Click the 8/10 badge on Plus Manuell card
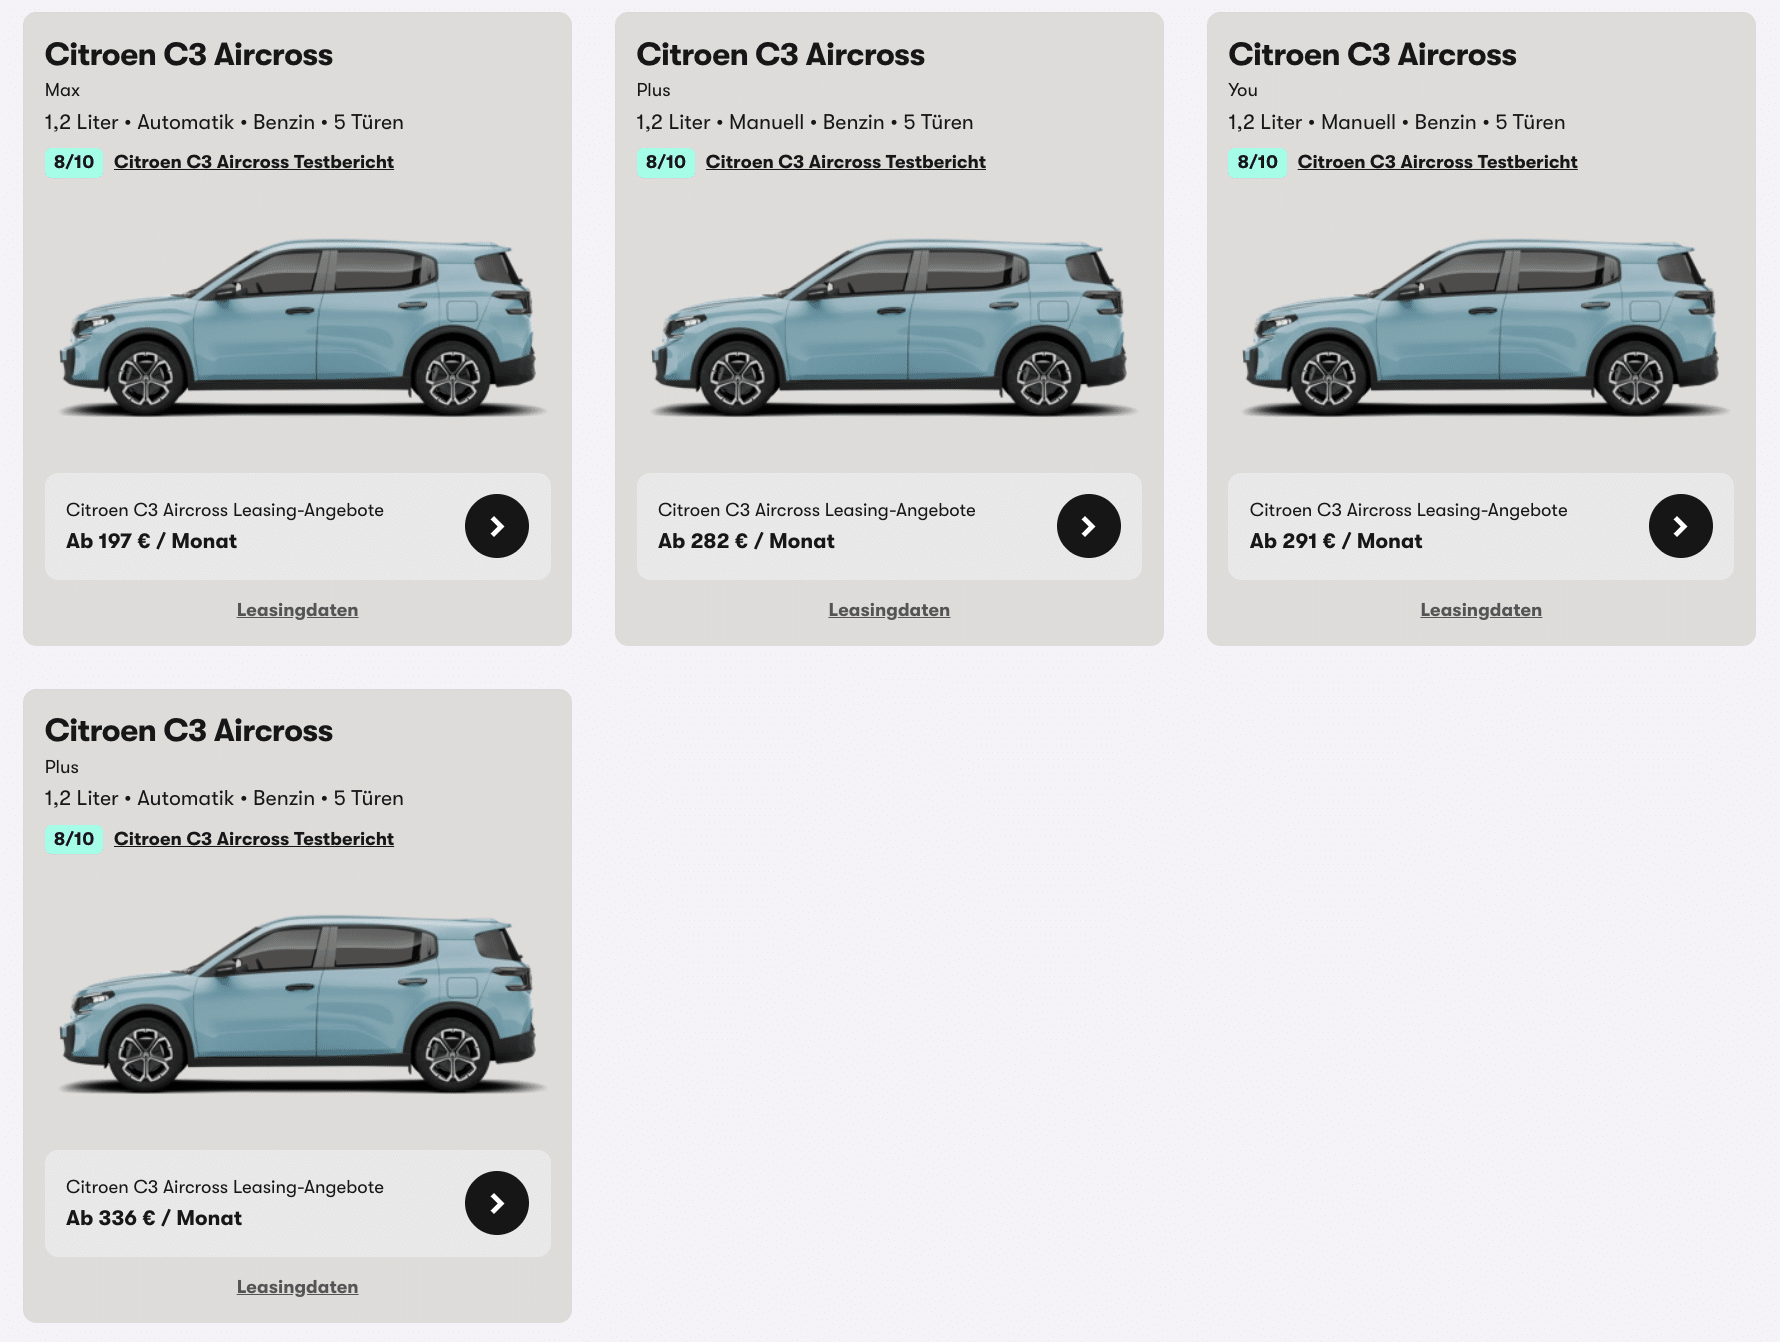 (x=666, y=162)
